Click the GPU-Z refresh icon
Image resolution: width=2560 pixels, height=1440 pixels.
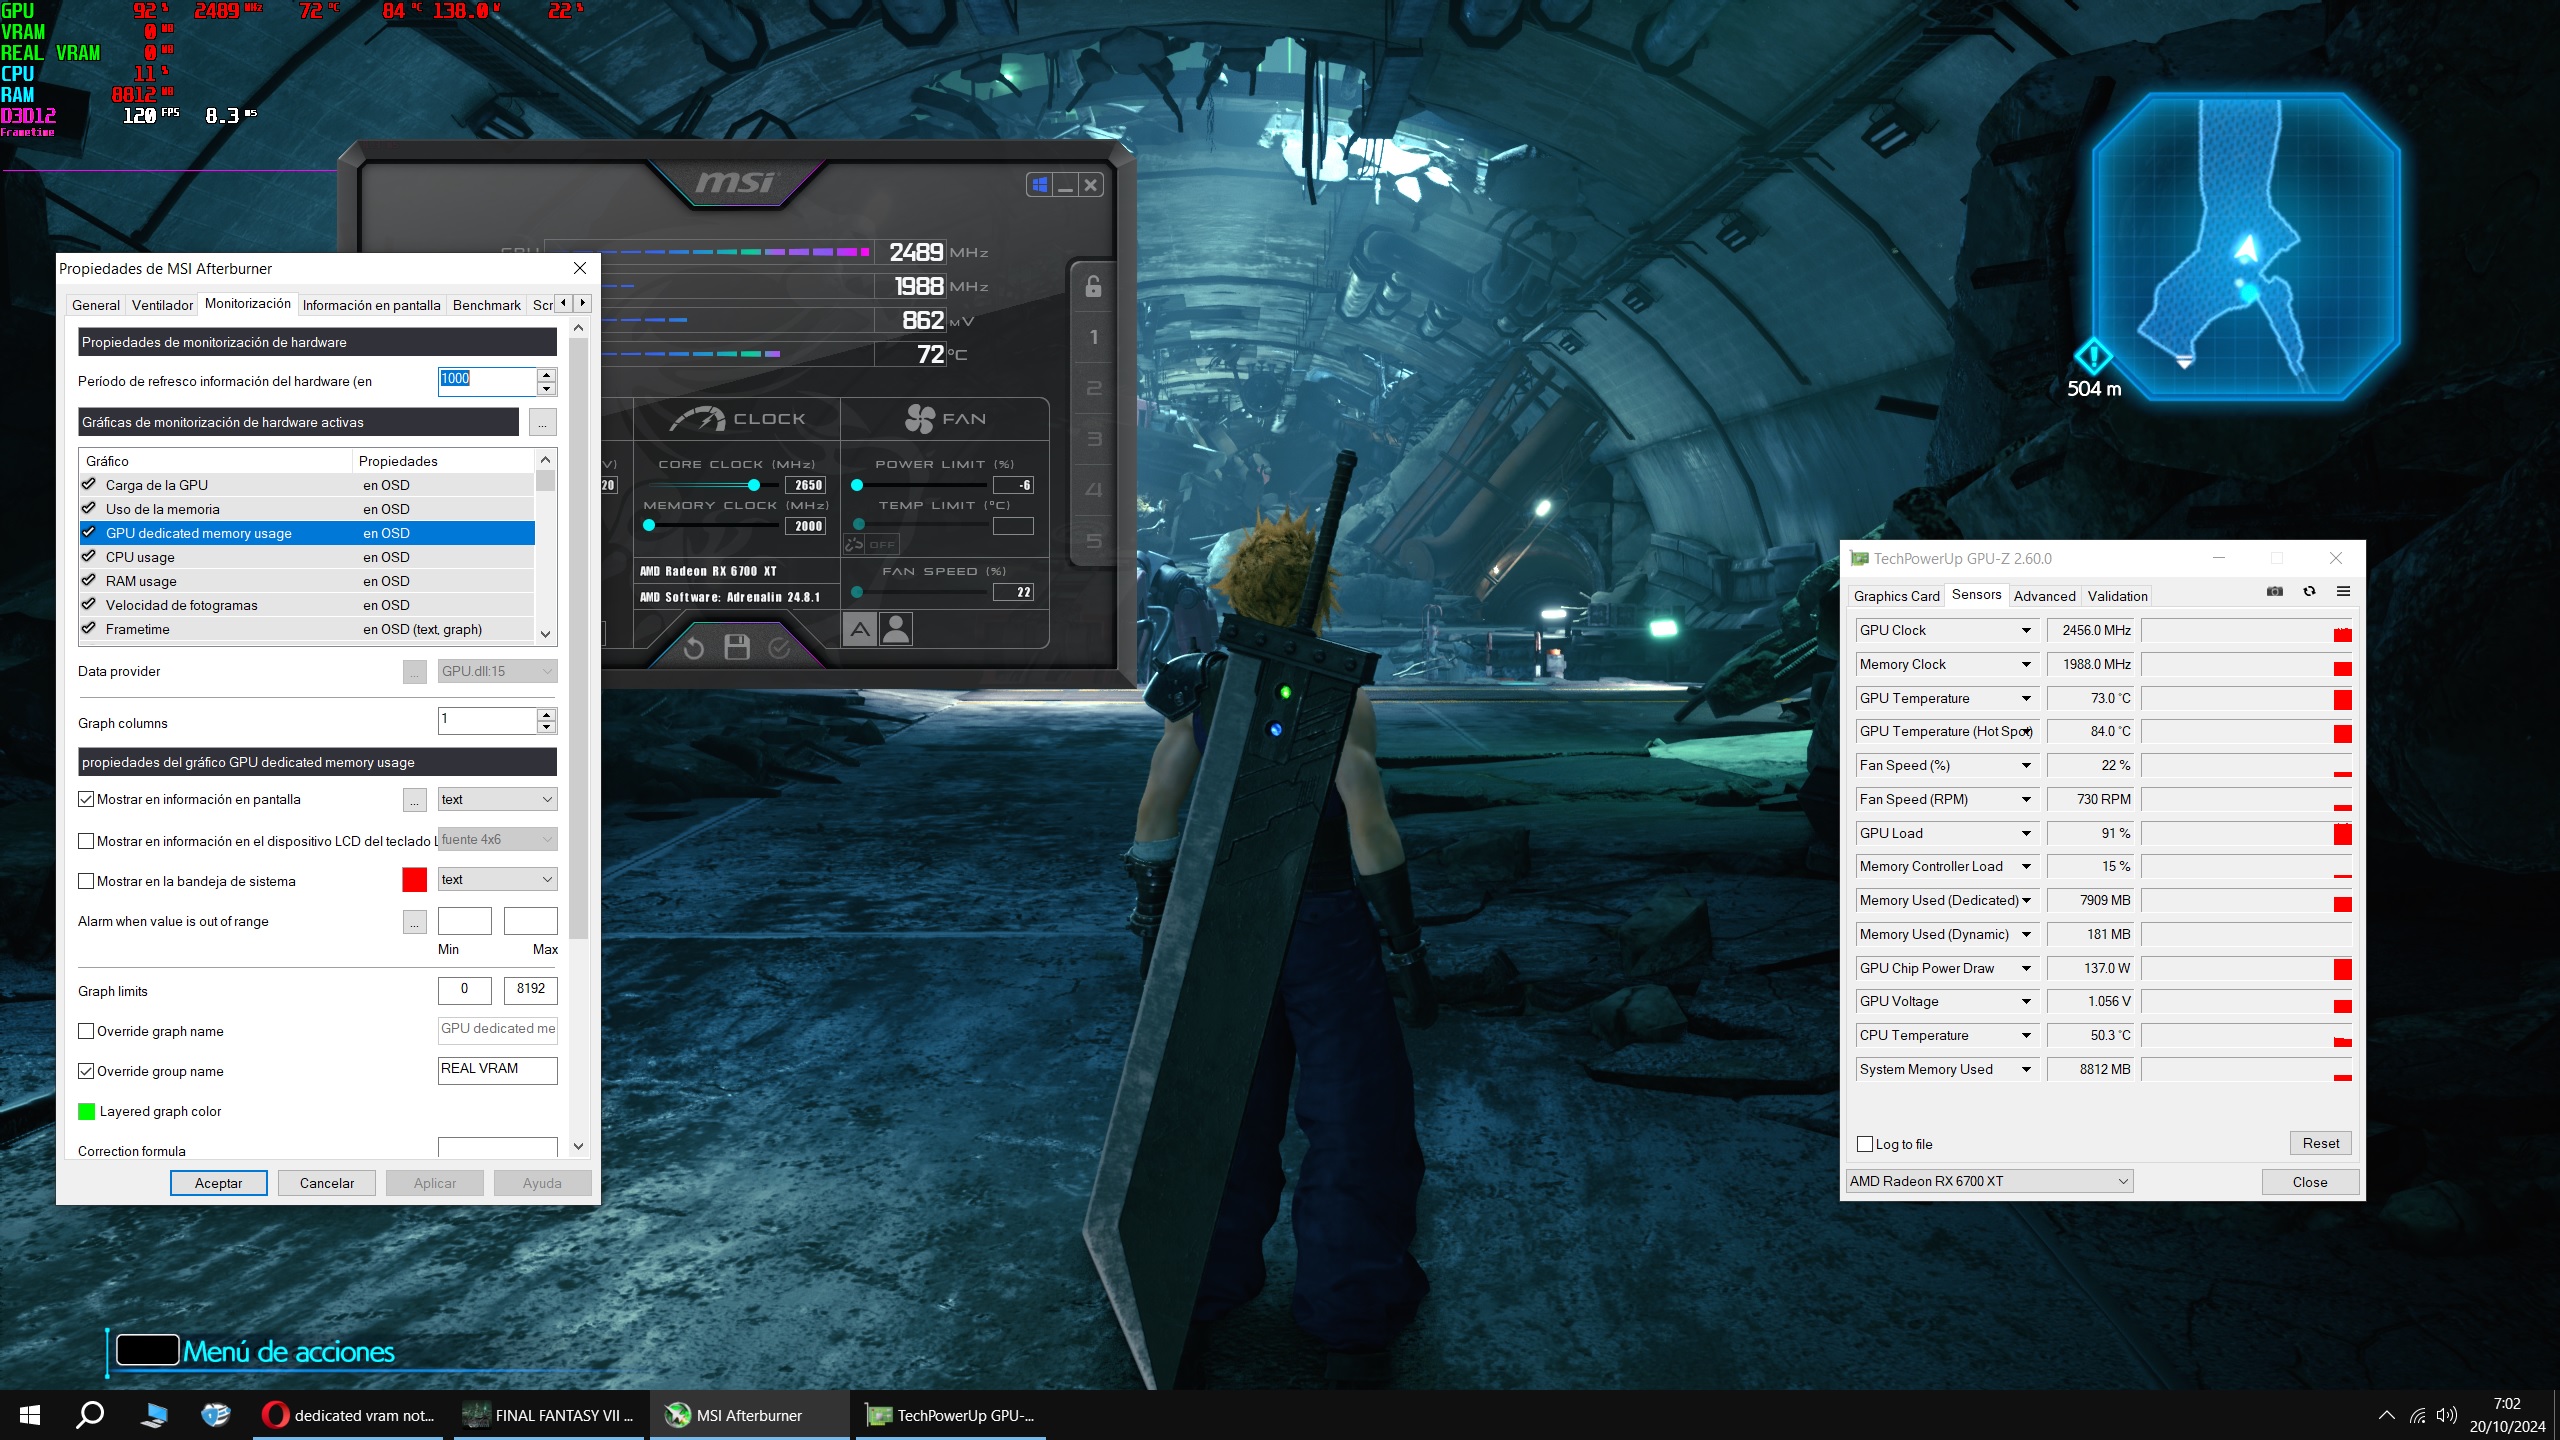pos(2309,591)
